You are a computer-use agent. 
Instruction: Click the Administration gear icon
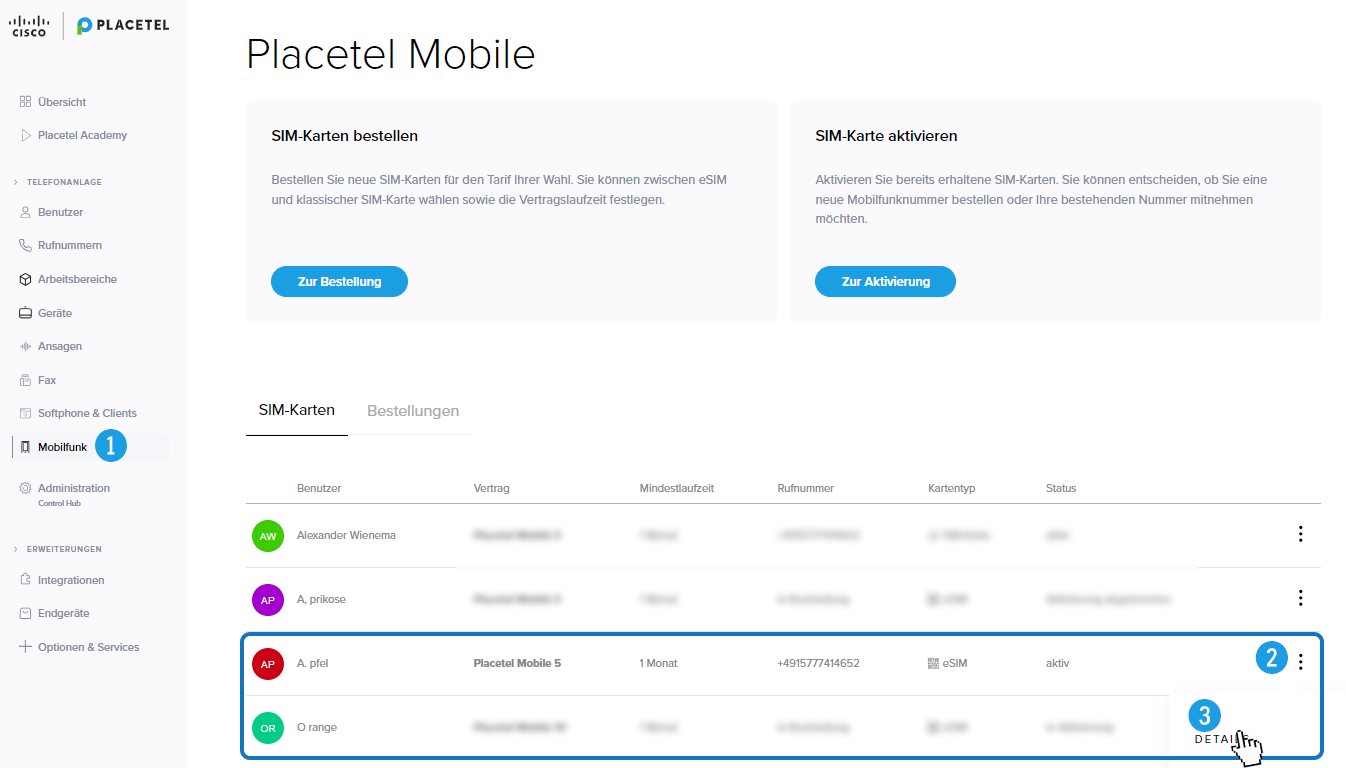pyautogui.click(x=25, y=488)
